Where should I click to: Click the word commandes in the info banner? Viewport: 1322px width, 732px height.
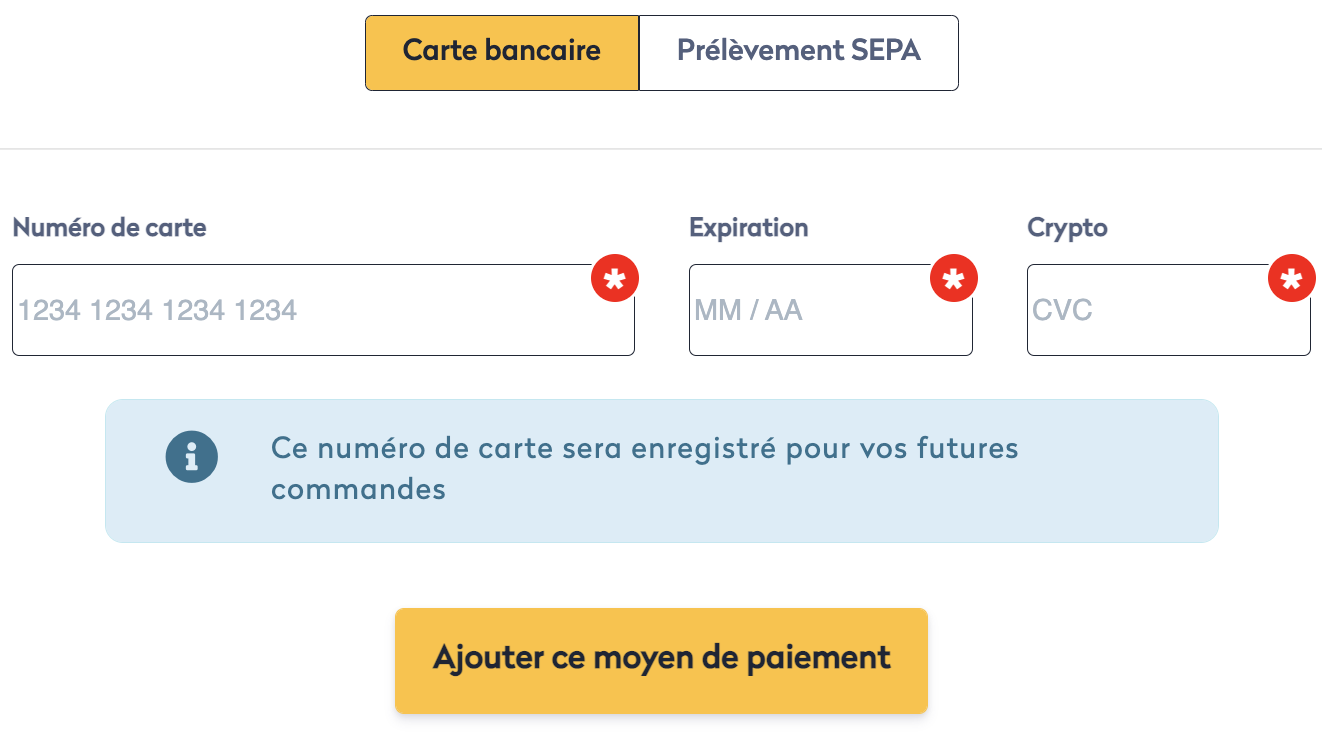(358, 490)
